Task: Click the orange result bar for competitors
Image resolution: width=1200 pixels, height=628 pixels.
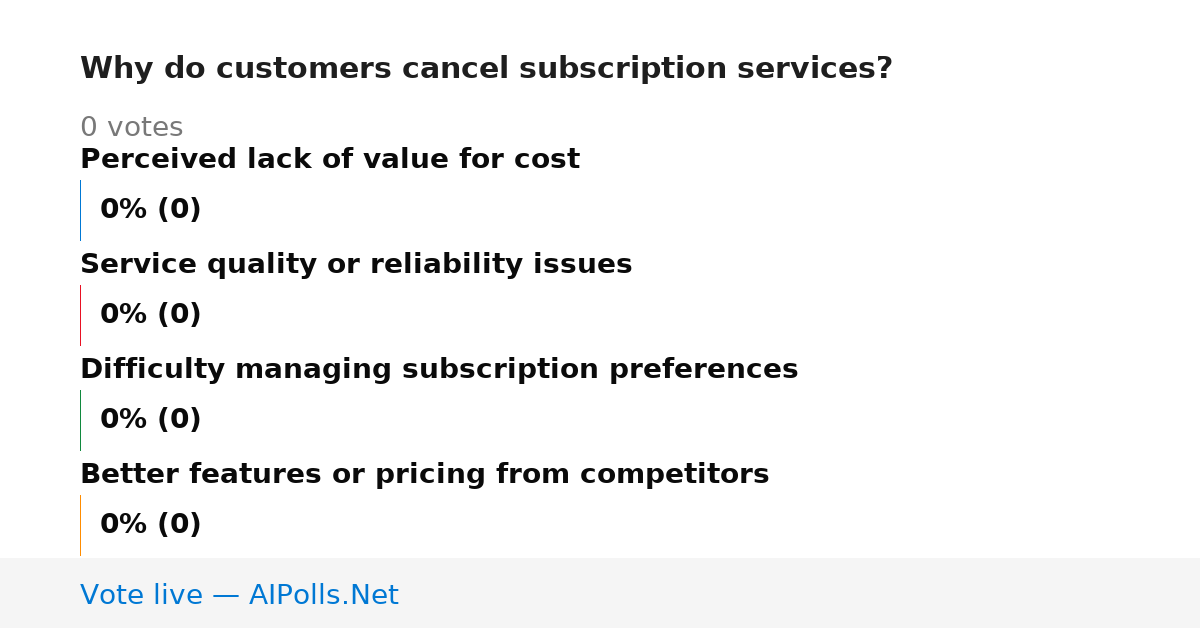Action: point(80,525)
